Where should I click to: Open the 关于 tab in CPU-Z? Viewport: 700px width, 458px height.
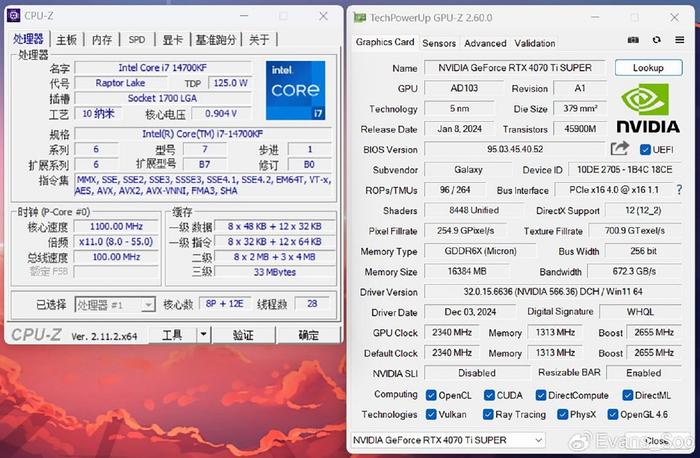259,40
